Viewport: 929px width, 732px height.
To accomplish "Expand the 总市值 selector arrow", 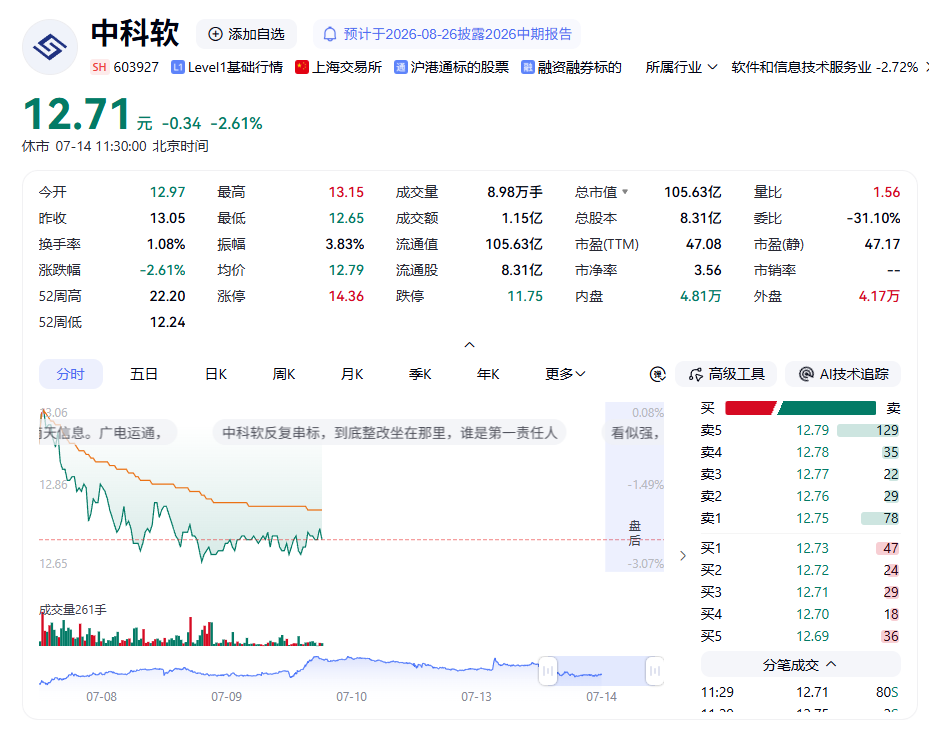I will point(625,191).
